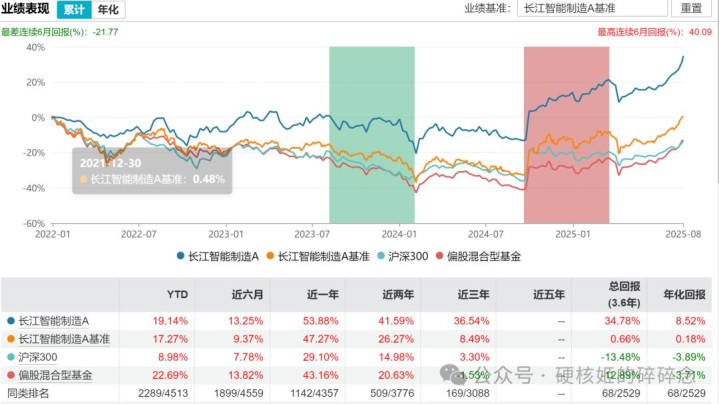Viewport: 719px width, 404px height.
Task: Click the 2021-12-30 chart tooltip
Action: 151,169
